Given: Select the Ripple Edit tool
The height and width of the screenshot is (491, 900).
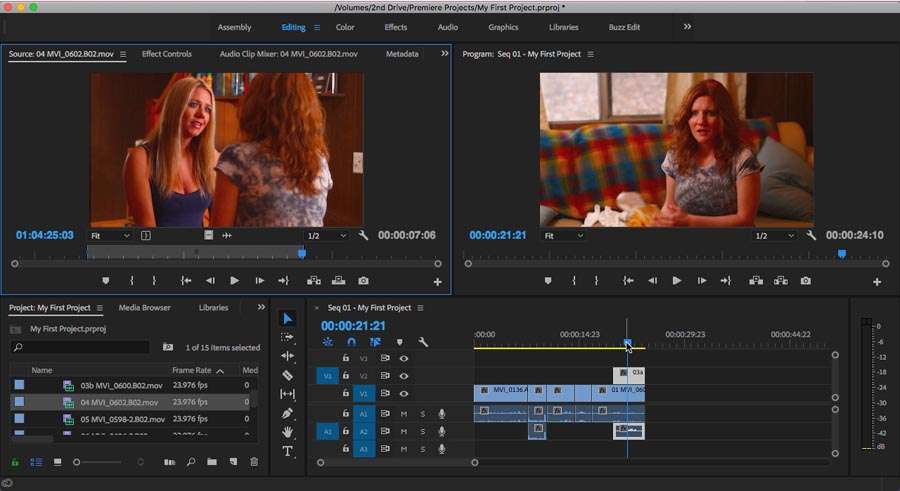Looking at the screenshot, I should pos(288,356).
